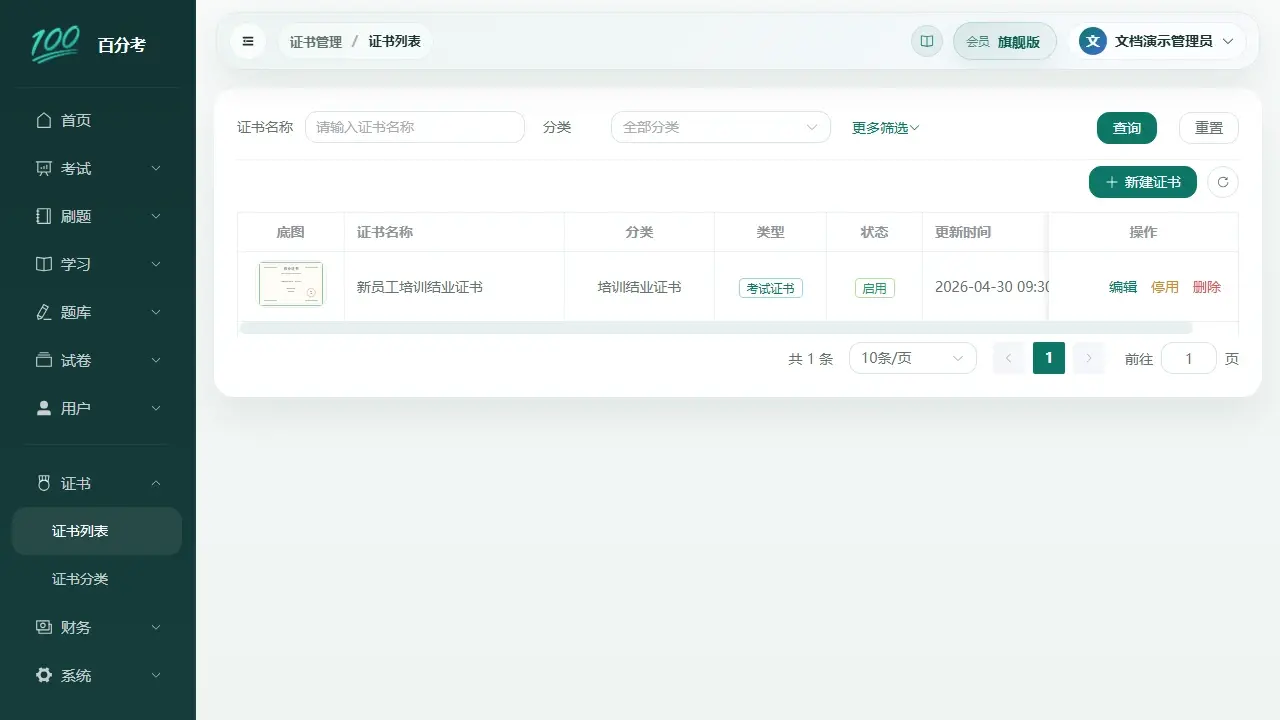Click the 查询 search button
The height and width of the screenshot is (720, 1280).
(x=1127, y=128)
